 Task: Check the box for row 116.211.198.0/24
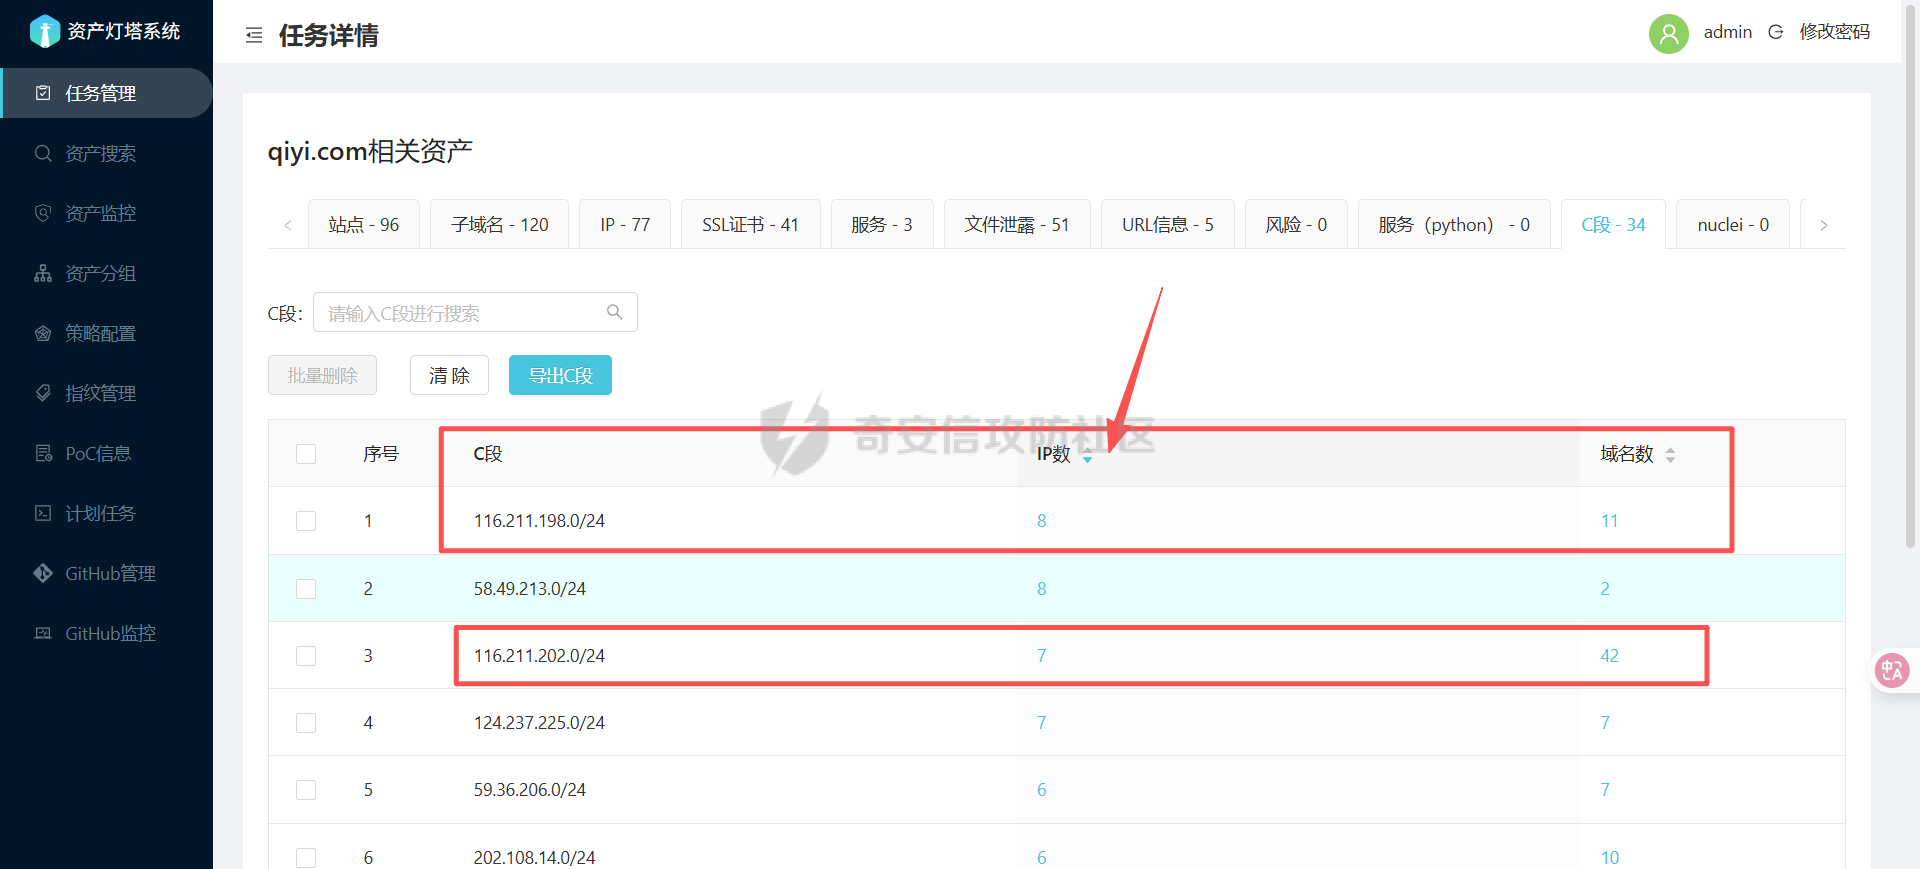306,521
